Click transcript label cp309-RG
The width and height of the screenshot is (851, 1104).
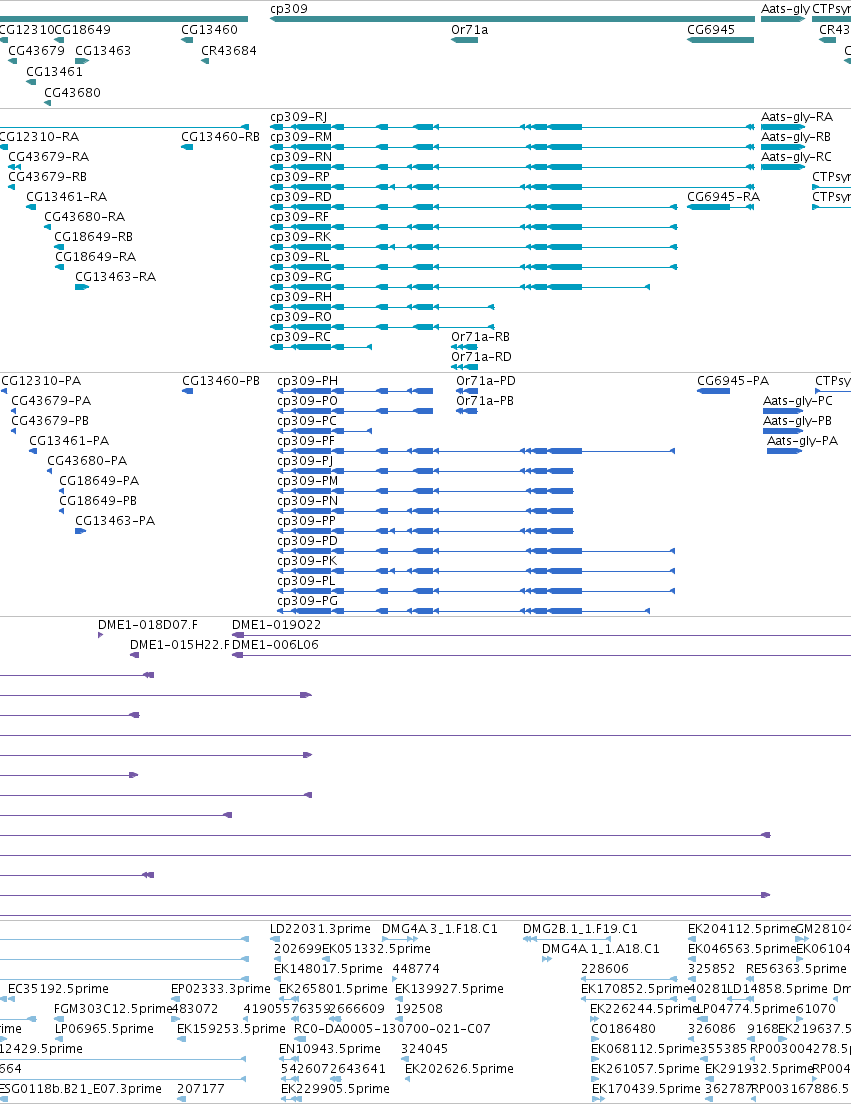pyautogui.click(x=301, y=277)
